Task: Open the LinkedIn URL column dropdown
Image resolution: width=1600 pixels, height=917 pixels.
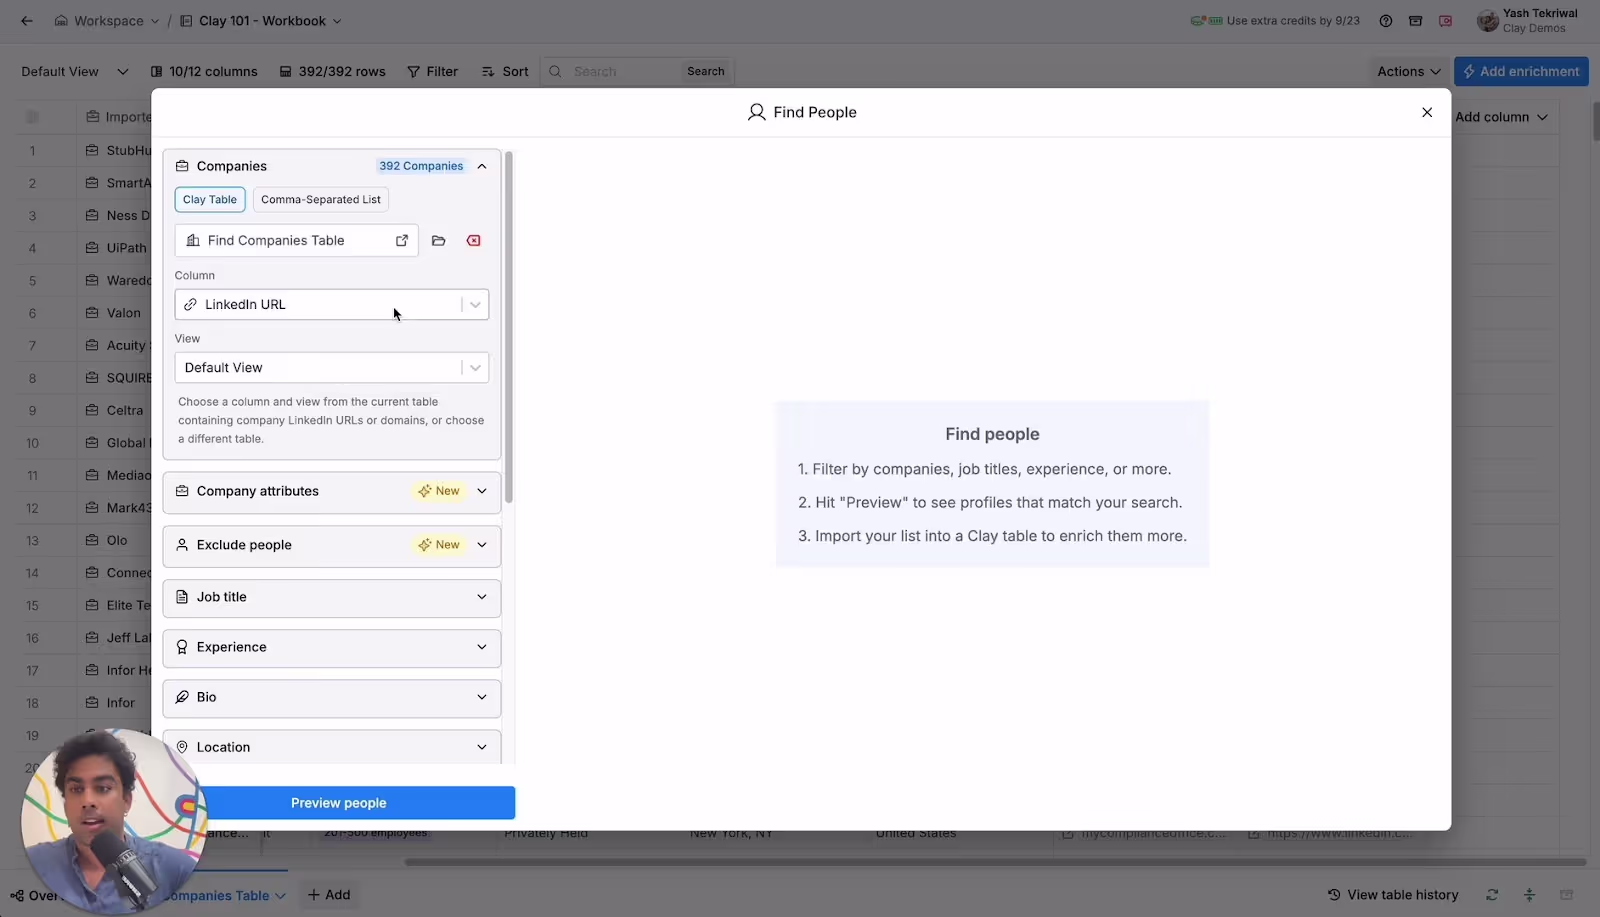Action: (332, 305)
